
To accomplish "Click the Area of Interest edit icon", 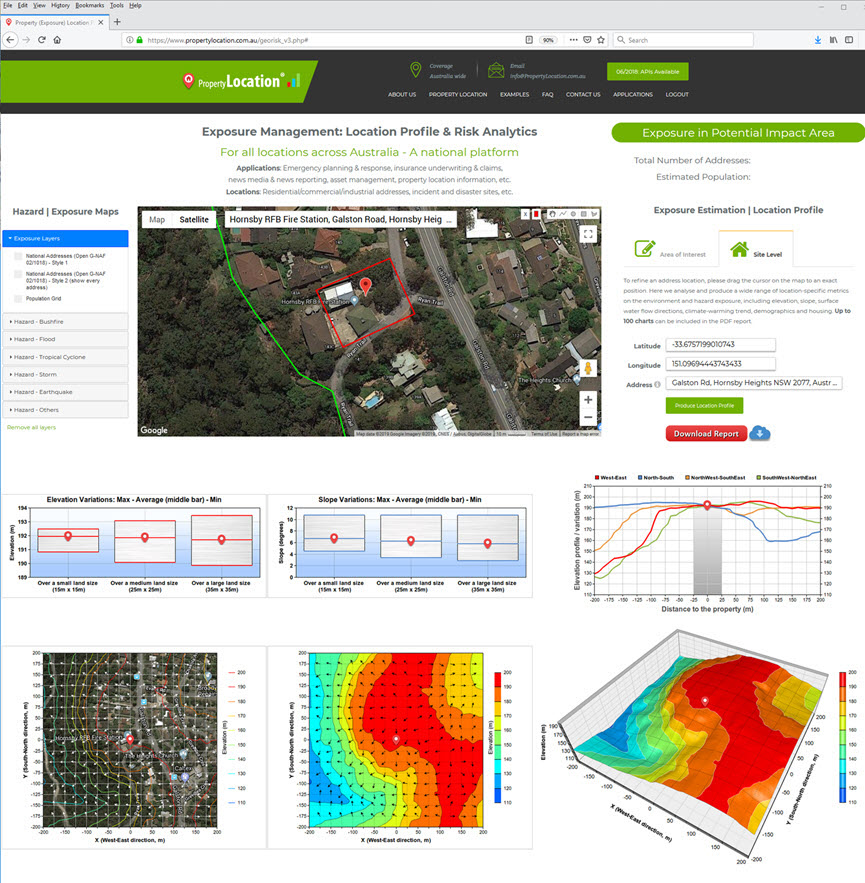I will [x=645, y=248].
